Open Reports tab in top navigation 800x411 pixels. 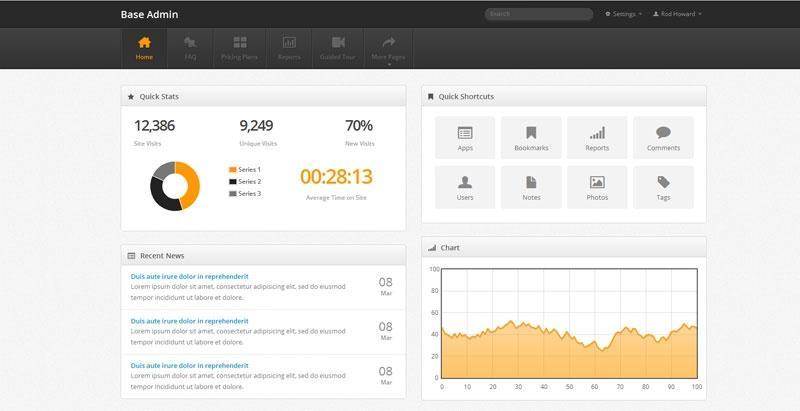tap(289, 48)
